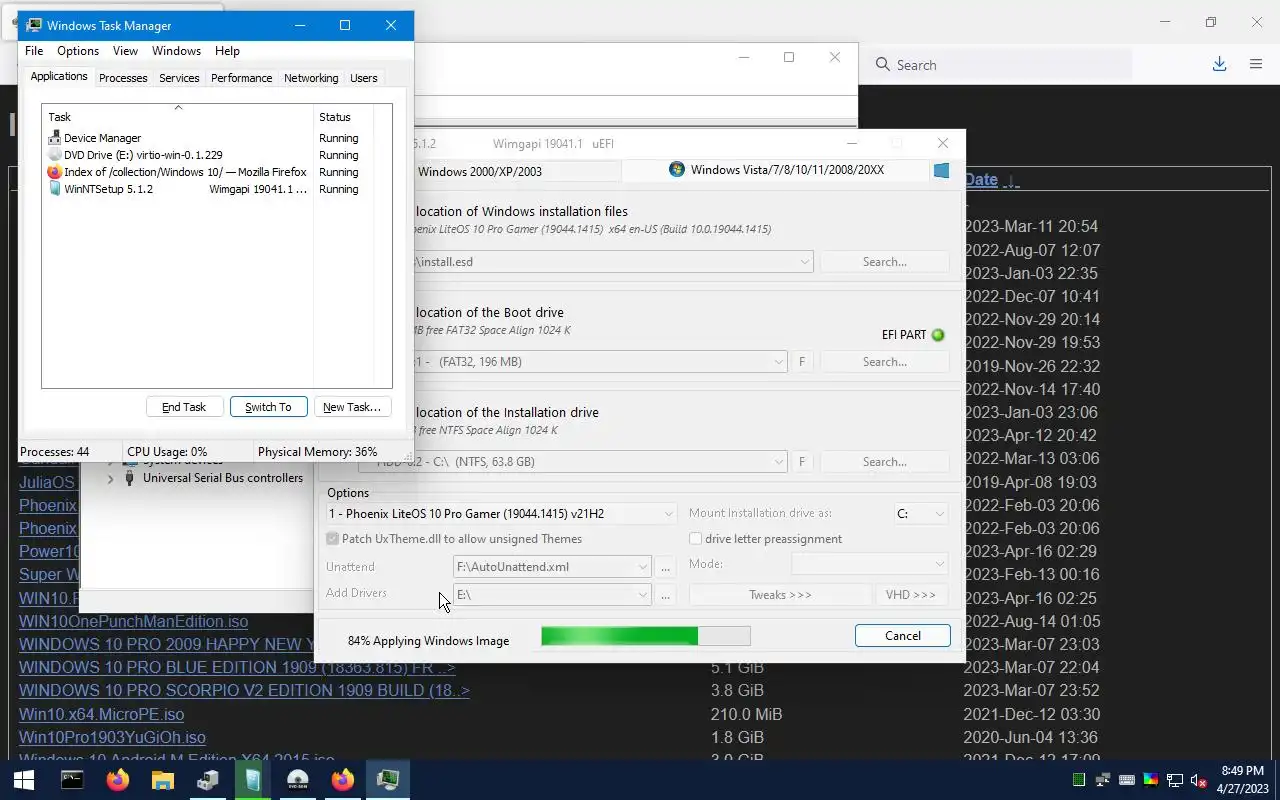The image size is (1280, 800).
Task: Switch to second Firefox taskbar icon
Action: pos(343,780)
